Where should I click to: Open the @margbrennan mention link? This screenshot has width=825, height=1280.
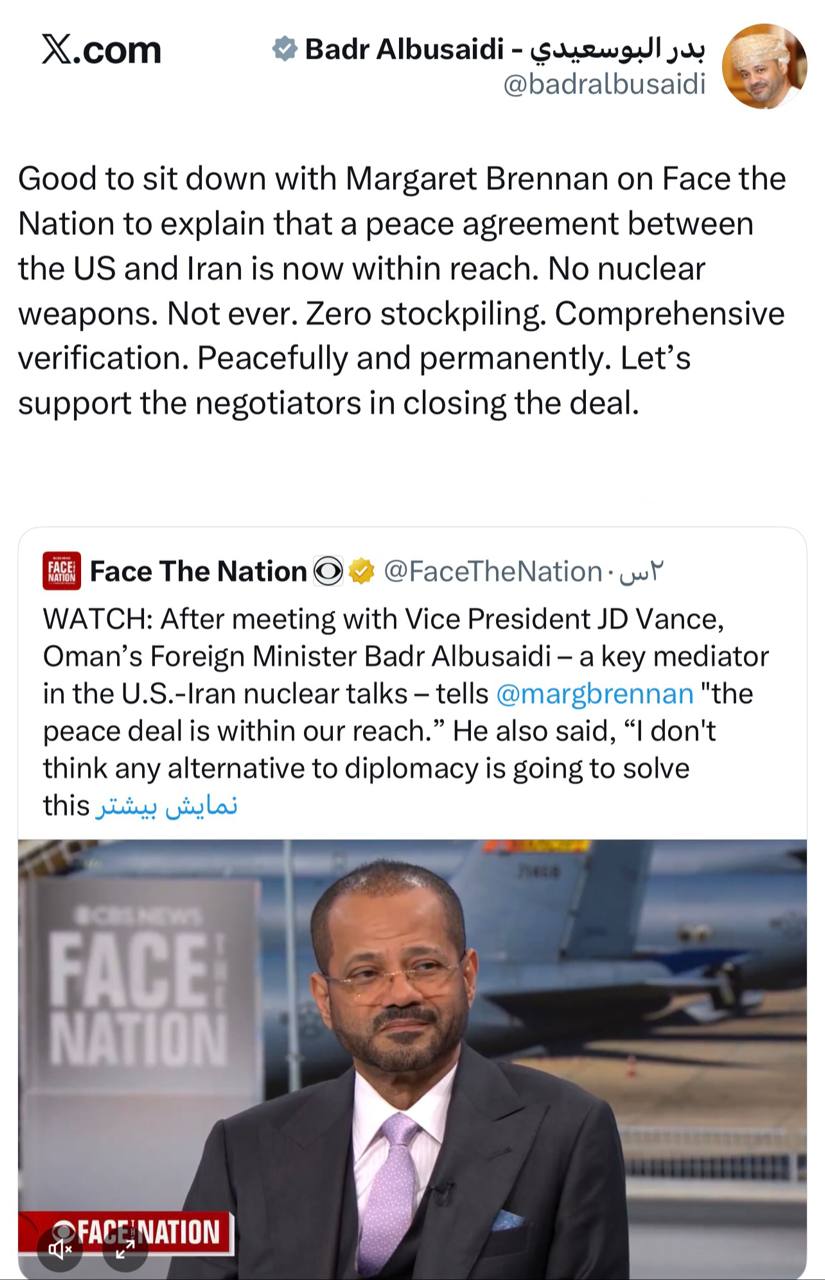pyautogui.click(x=594, y=693)
